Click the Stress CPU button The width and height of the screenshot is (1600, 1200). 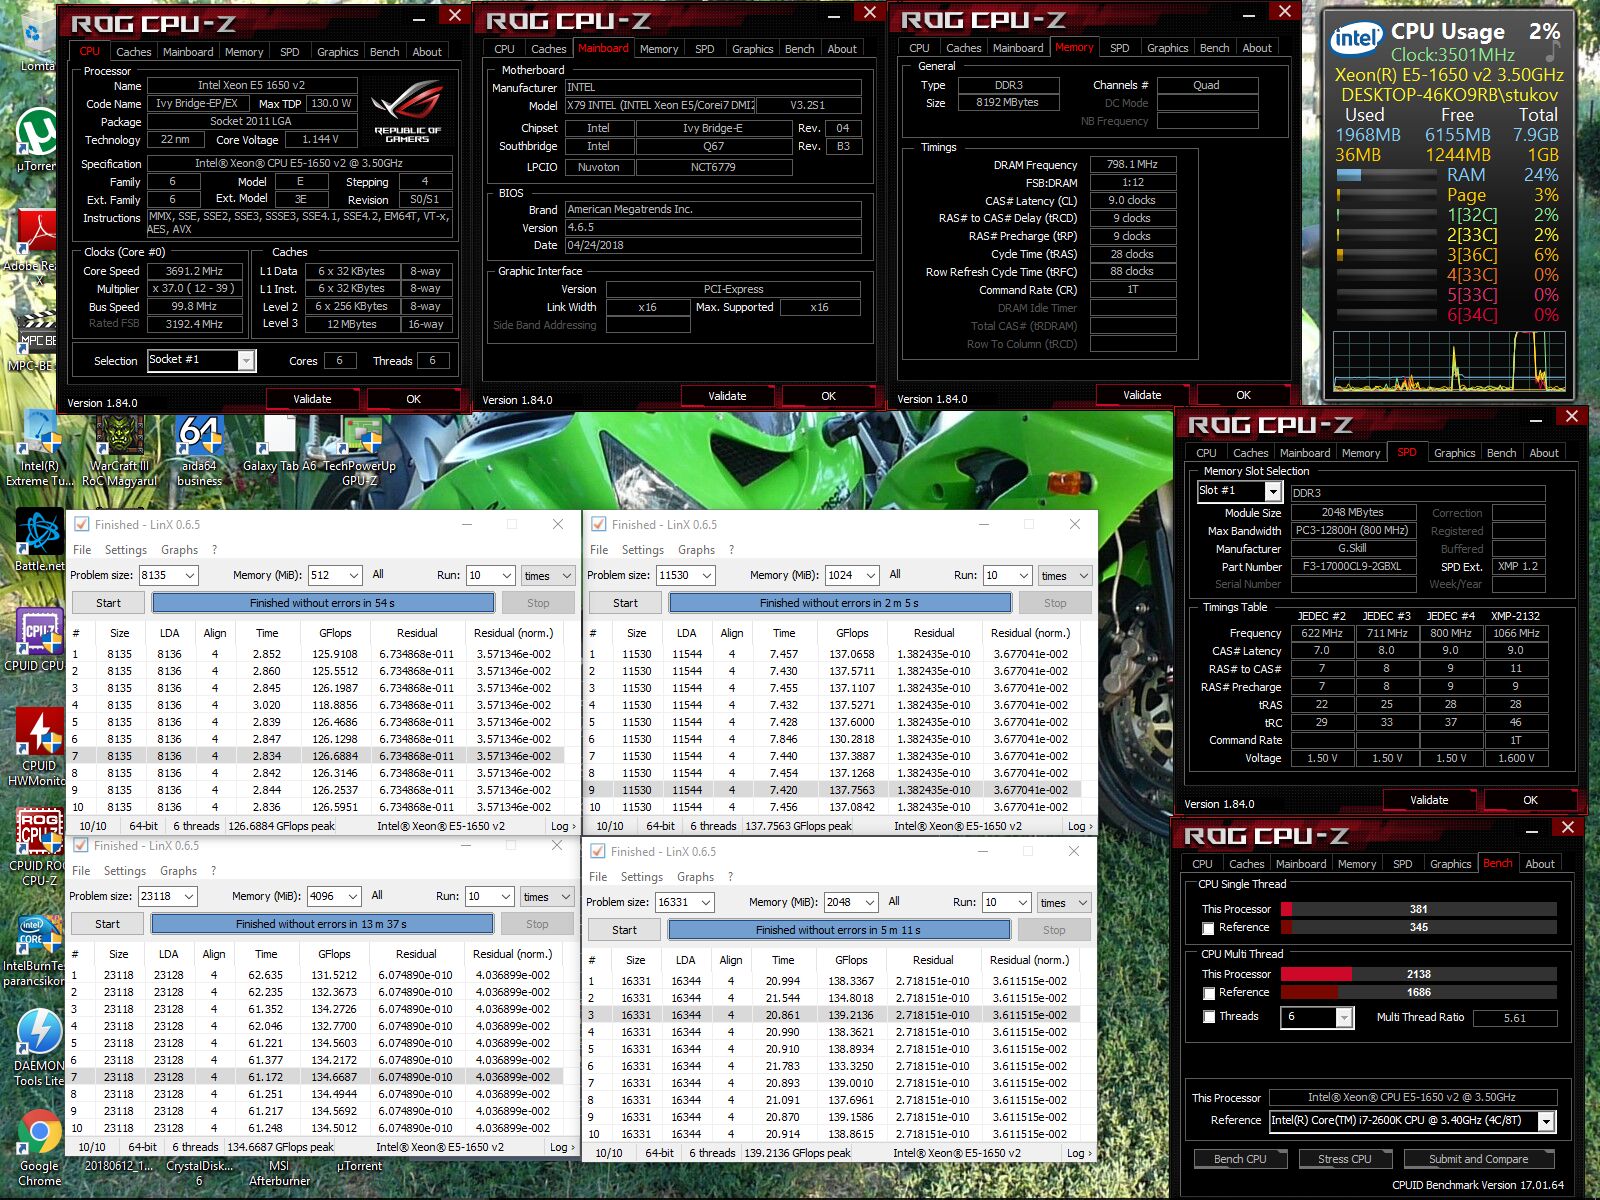[x=1344, y=1159]
